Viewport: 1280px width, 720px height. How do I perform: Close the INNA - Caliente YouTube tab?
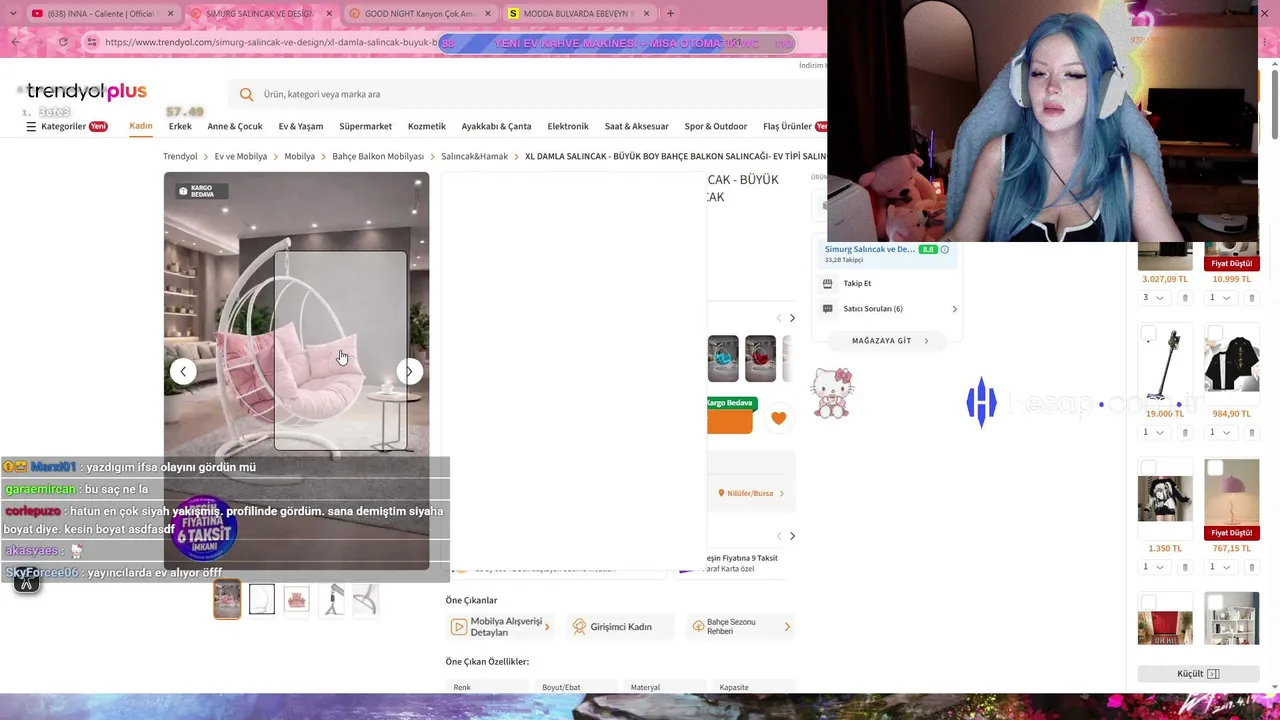pos(170,14)
